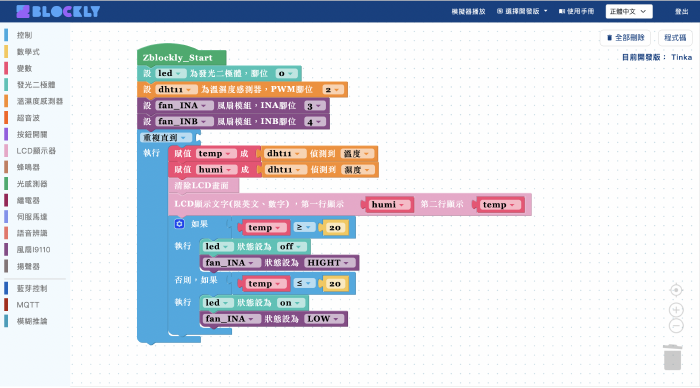Open the 蜂鳴器 block category
The image size is (700, 388).
coord(28,167)
